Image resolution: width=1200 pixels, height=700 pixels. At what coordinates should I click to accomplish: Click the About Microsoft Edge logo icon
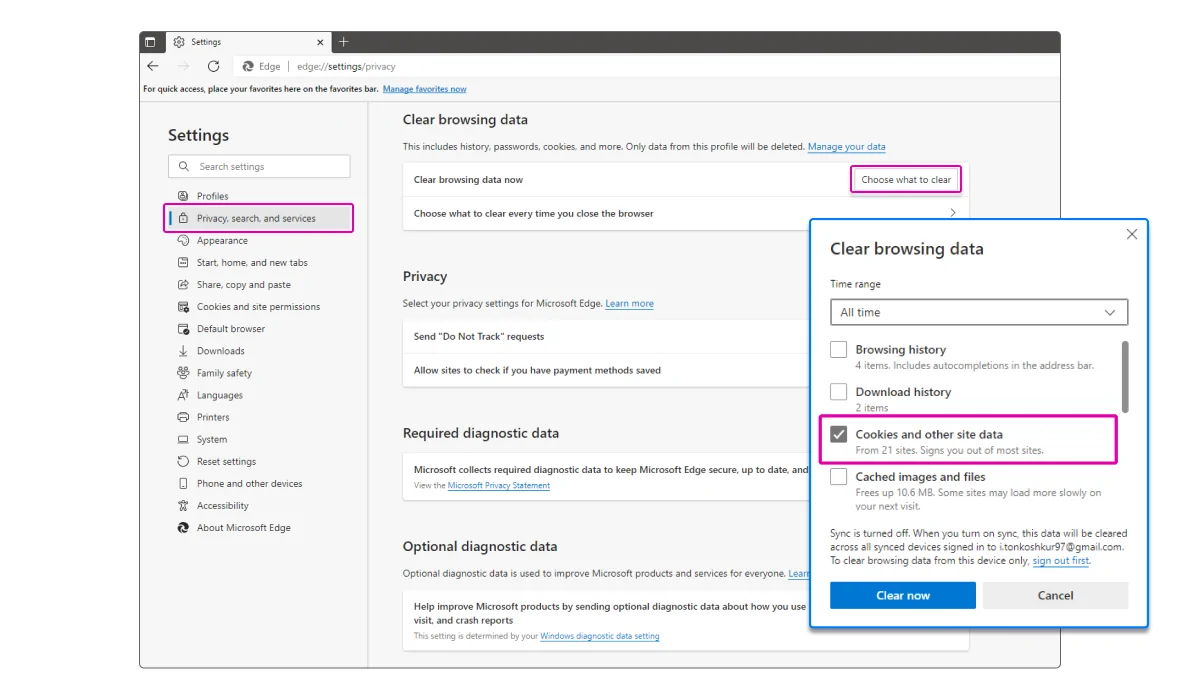pos(183,527)
